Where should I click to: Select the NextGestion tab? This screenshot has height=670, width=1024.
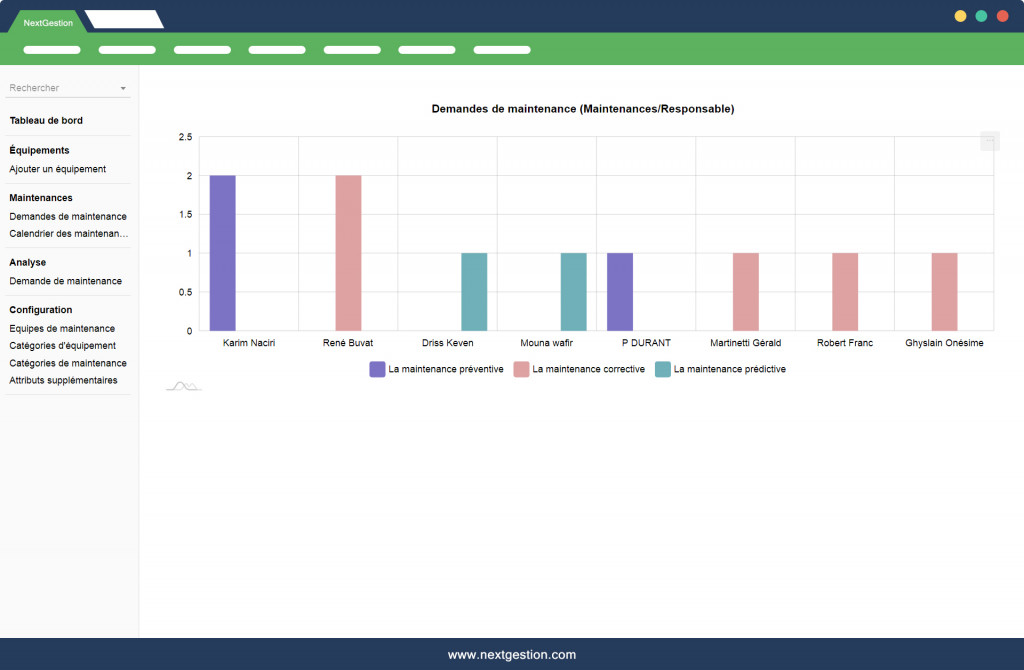[x=48, y=22]
